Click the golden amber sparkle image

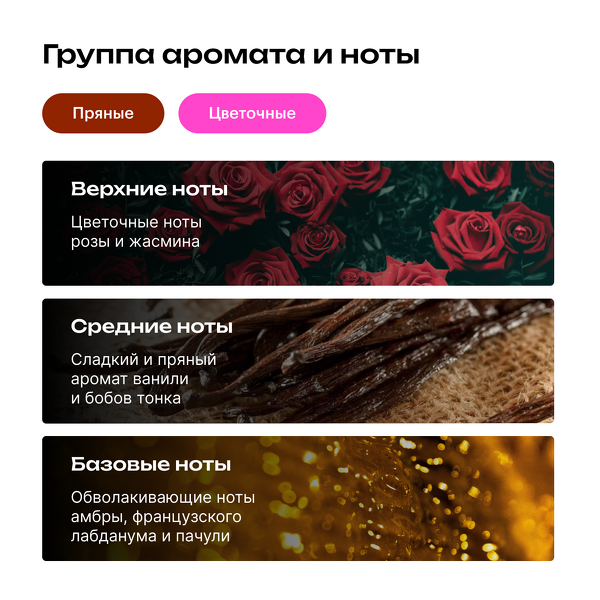tap(402, 498)
